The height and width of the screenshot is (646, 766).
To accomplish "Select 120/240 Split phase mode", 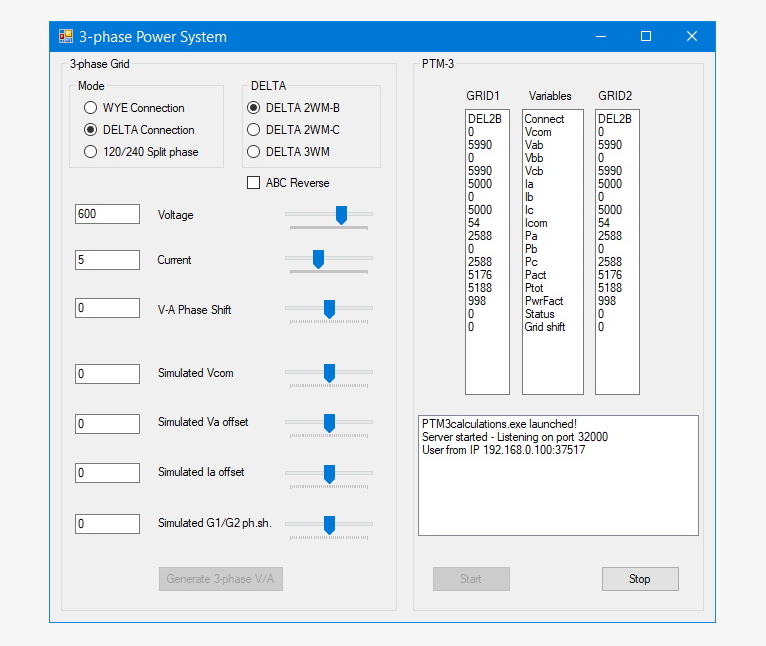I will coord(141,151).
